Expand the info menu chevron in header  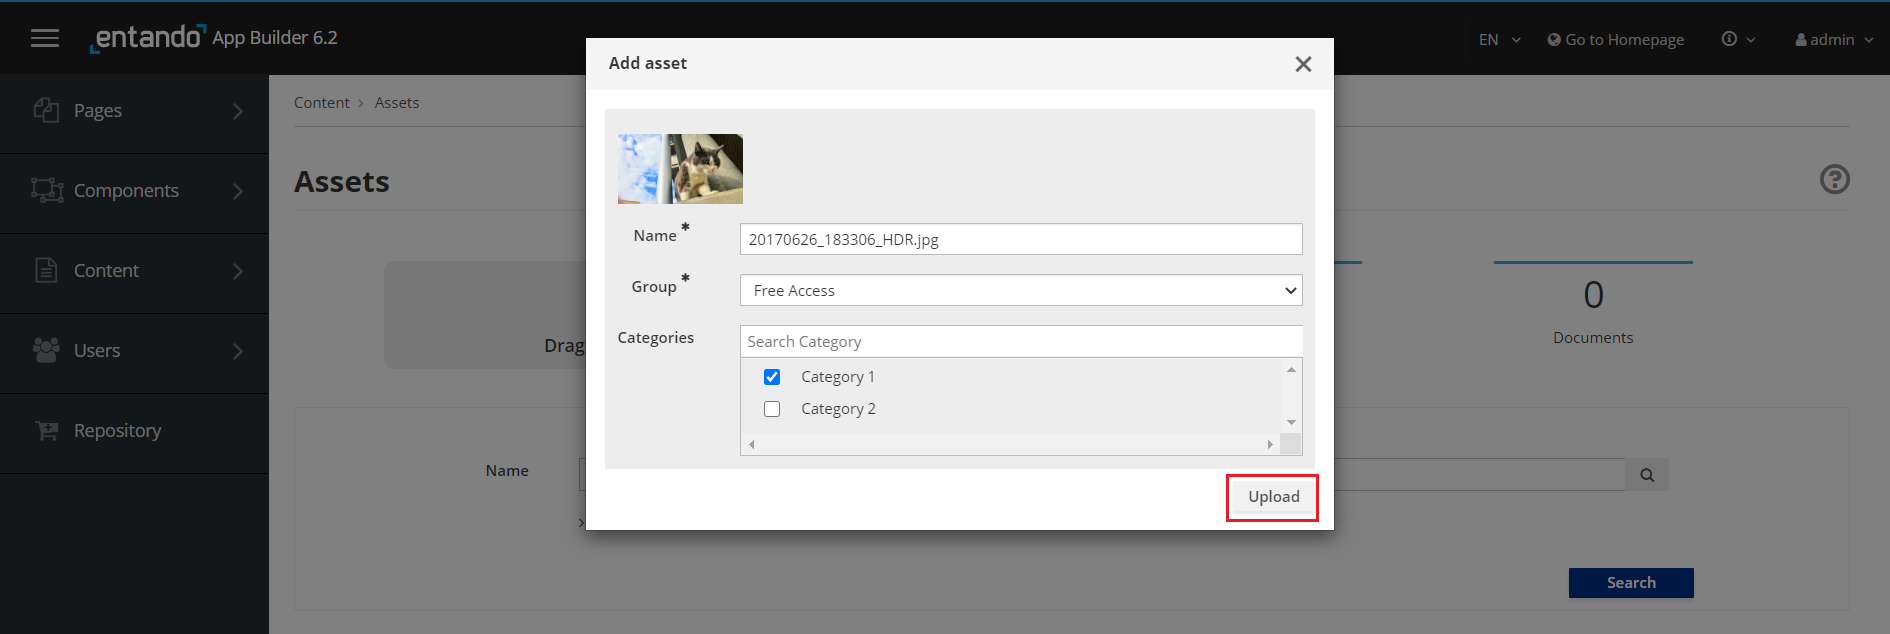click(x=1751, y=40)
